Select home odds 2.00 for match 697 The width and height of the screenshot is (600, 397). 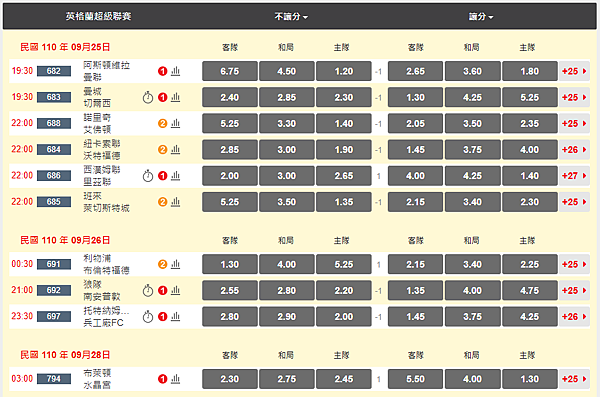344,317
